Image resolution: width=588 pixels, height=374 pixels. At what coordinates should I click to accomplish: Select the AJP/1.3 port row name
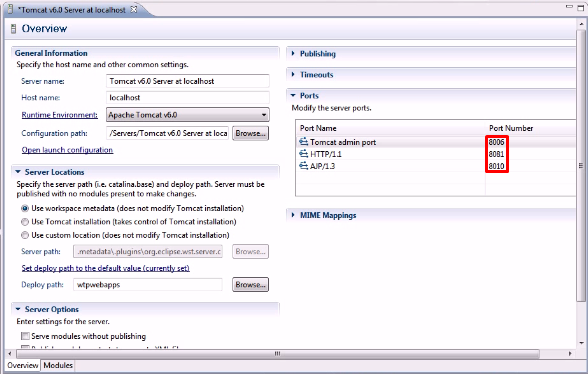tap(322, 166)
